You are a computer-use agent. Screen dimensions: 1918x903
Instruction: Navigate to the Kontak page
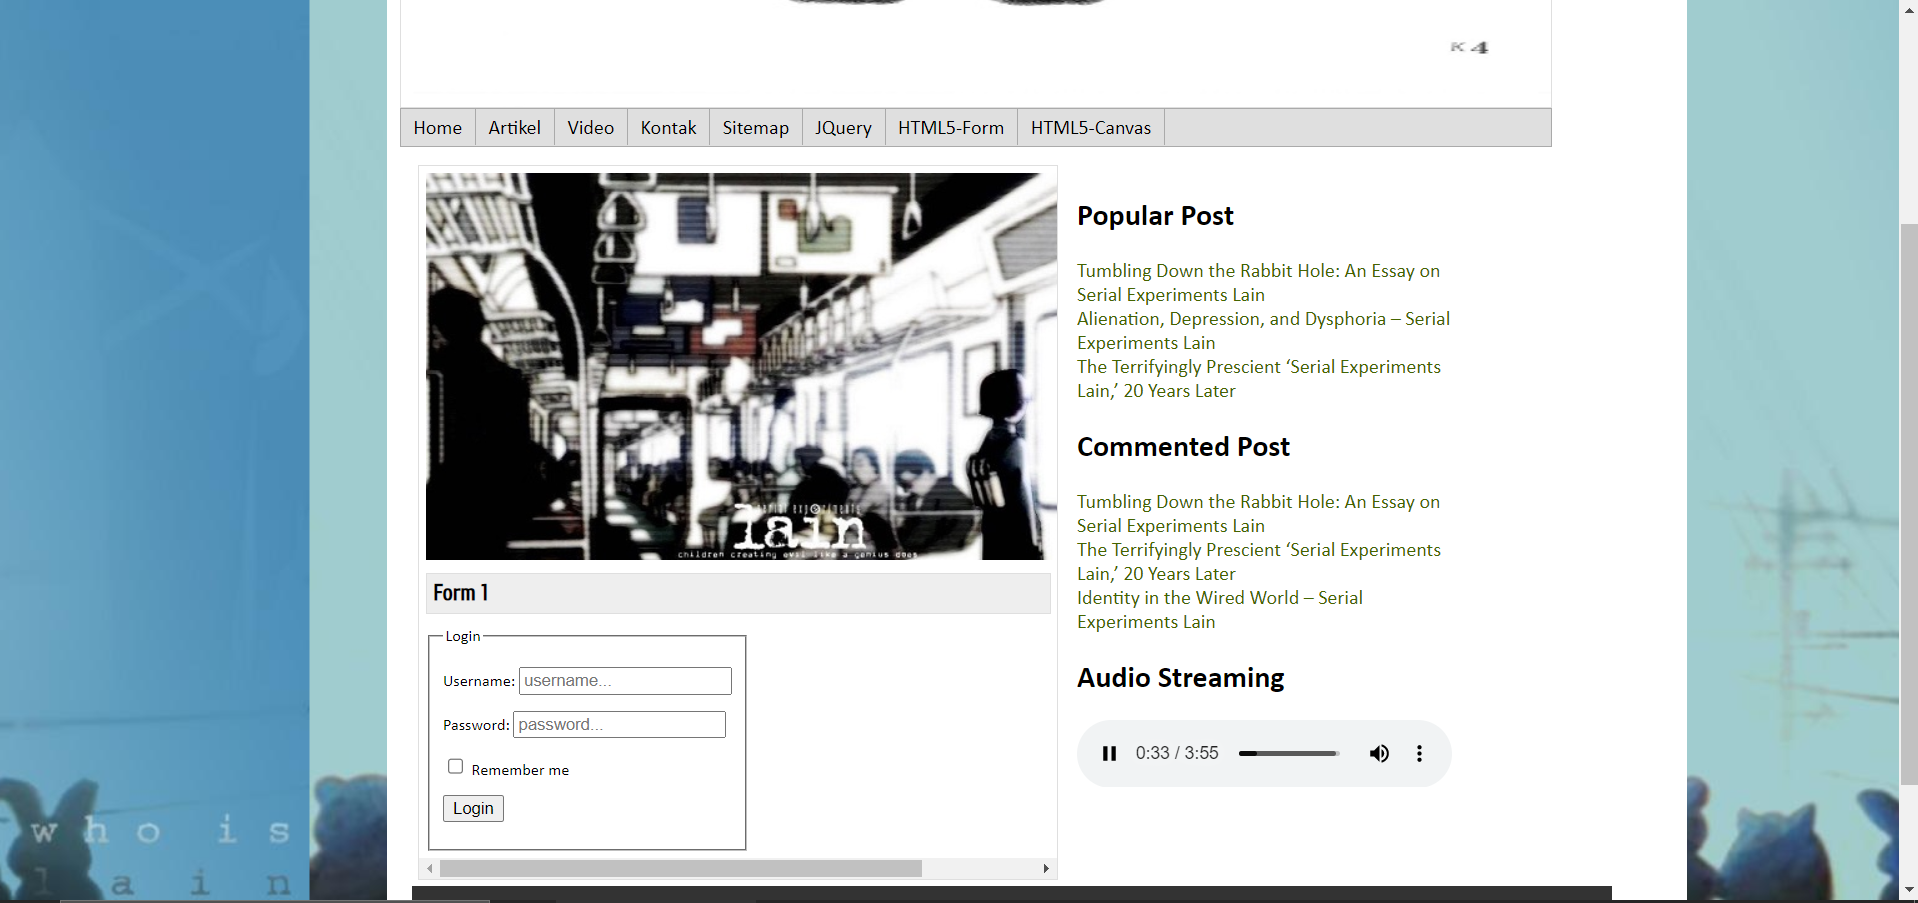point(668,128)
